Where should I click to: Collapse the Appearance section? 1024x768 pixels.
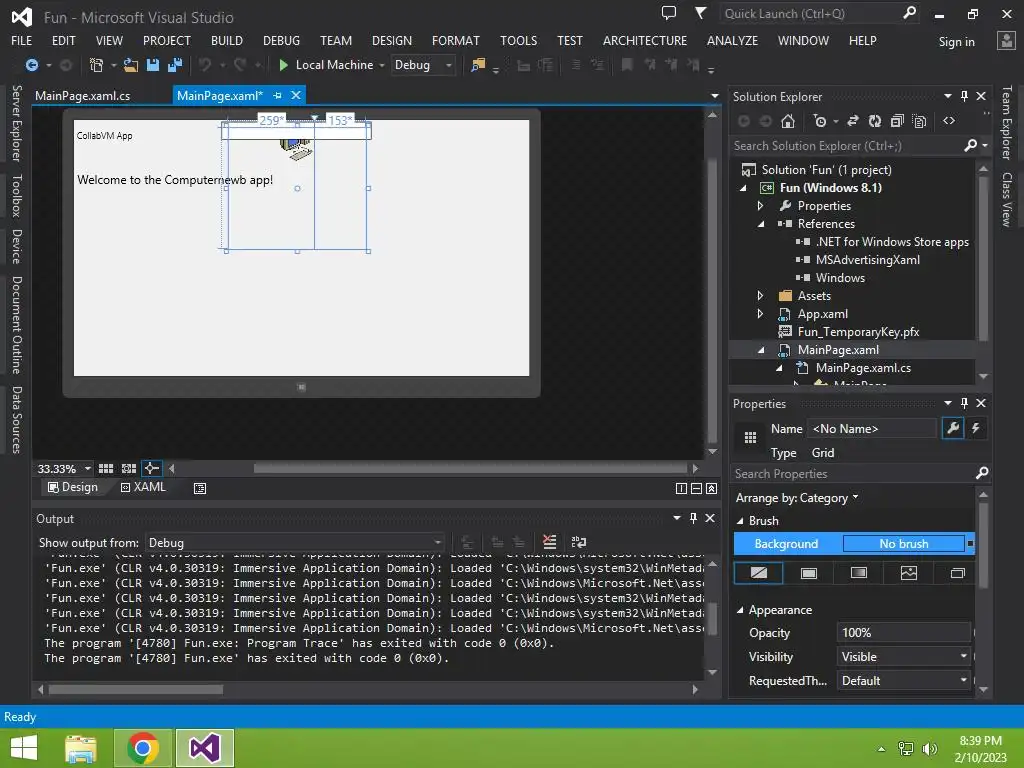pos(740,610)
